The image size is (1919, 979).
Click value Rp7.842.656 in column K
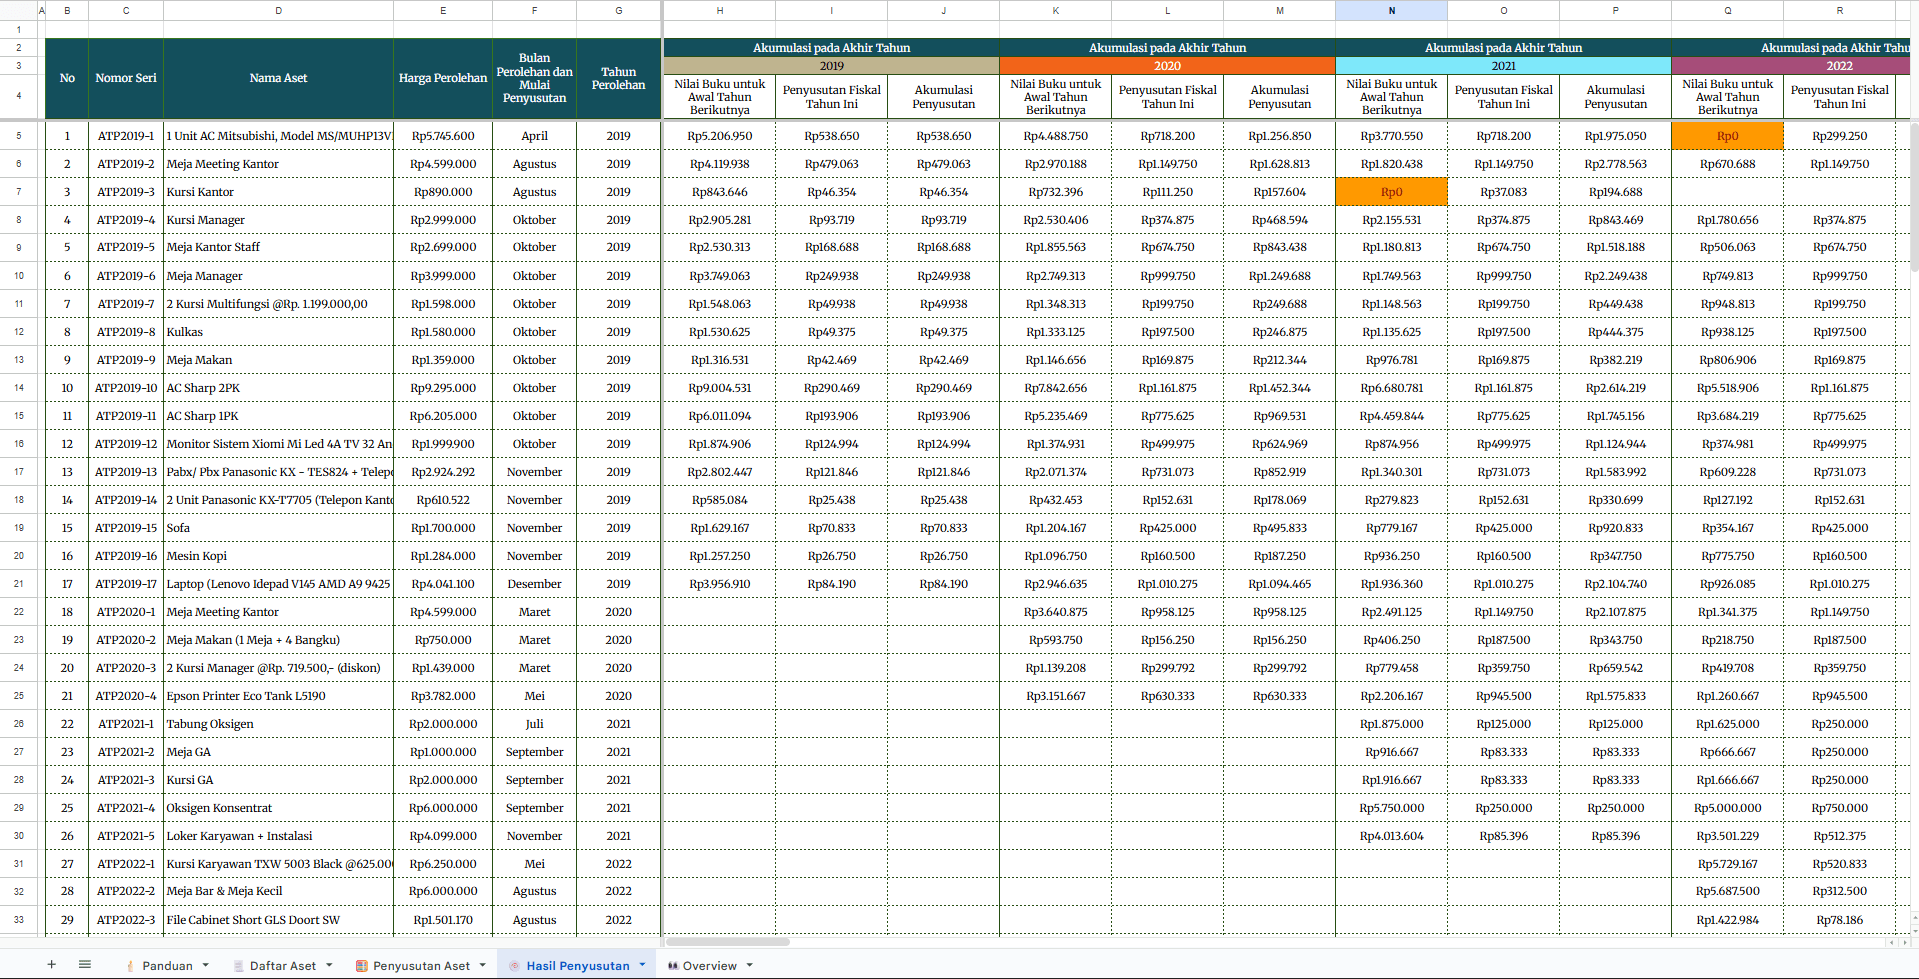1055,387
